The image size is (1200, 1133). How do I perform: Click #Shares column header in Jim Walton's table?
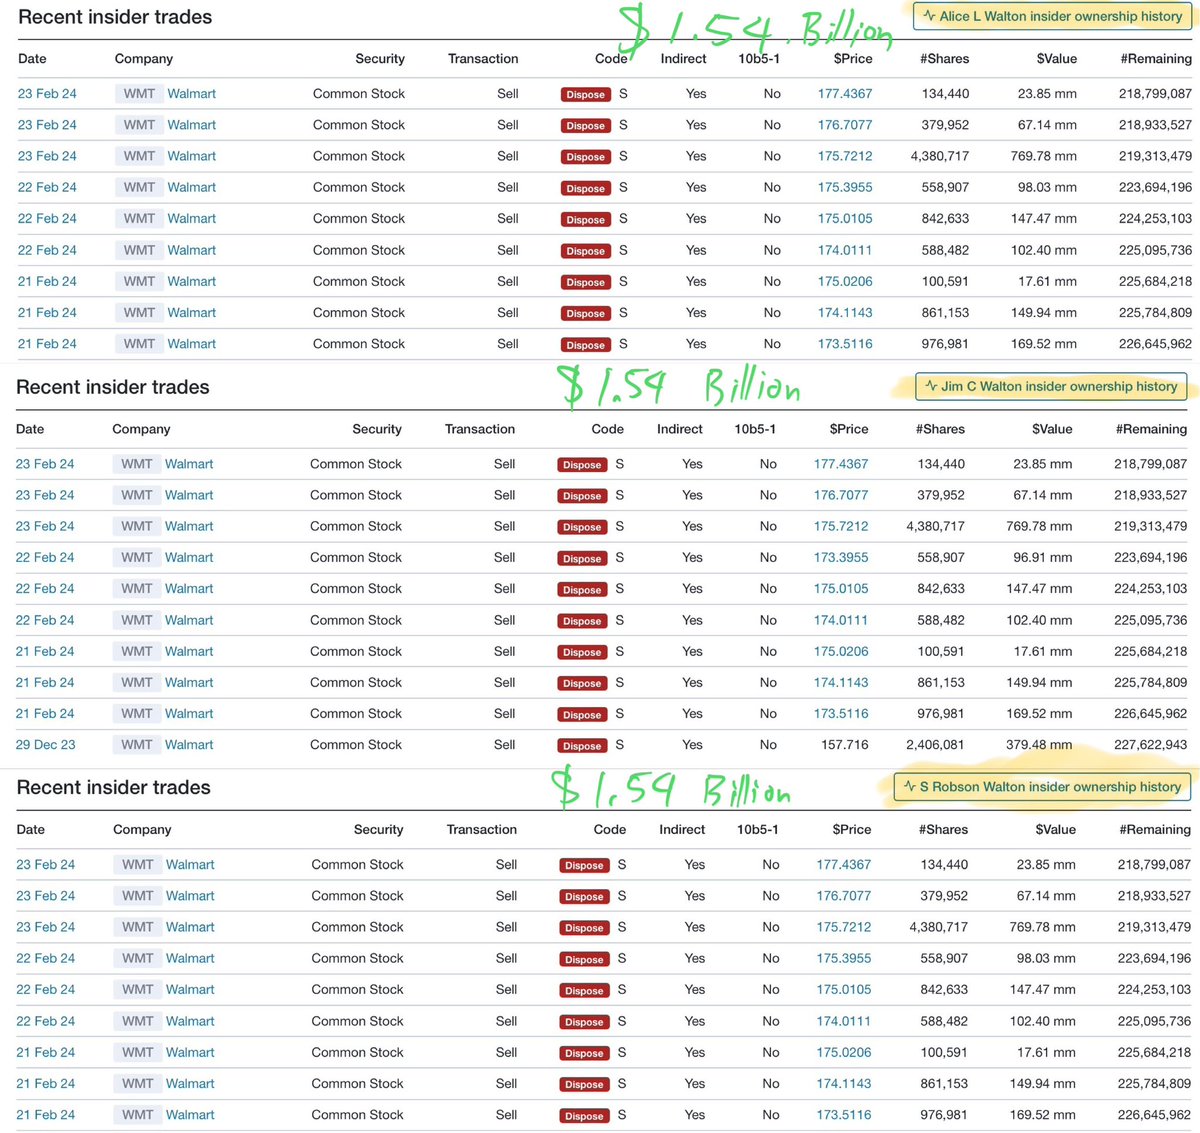pos(940,429)
